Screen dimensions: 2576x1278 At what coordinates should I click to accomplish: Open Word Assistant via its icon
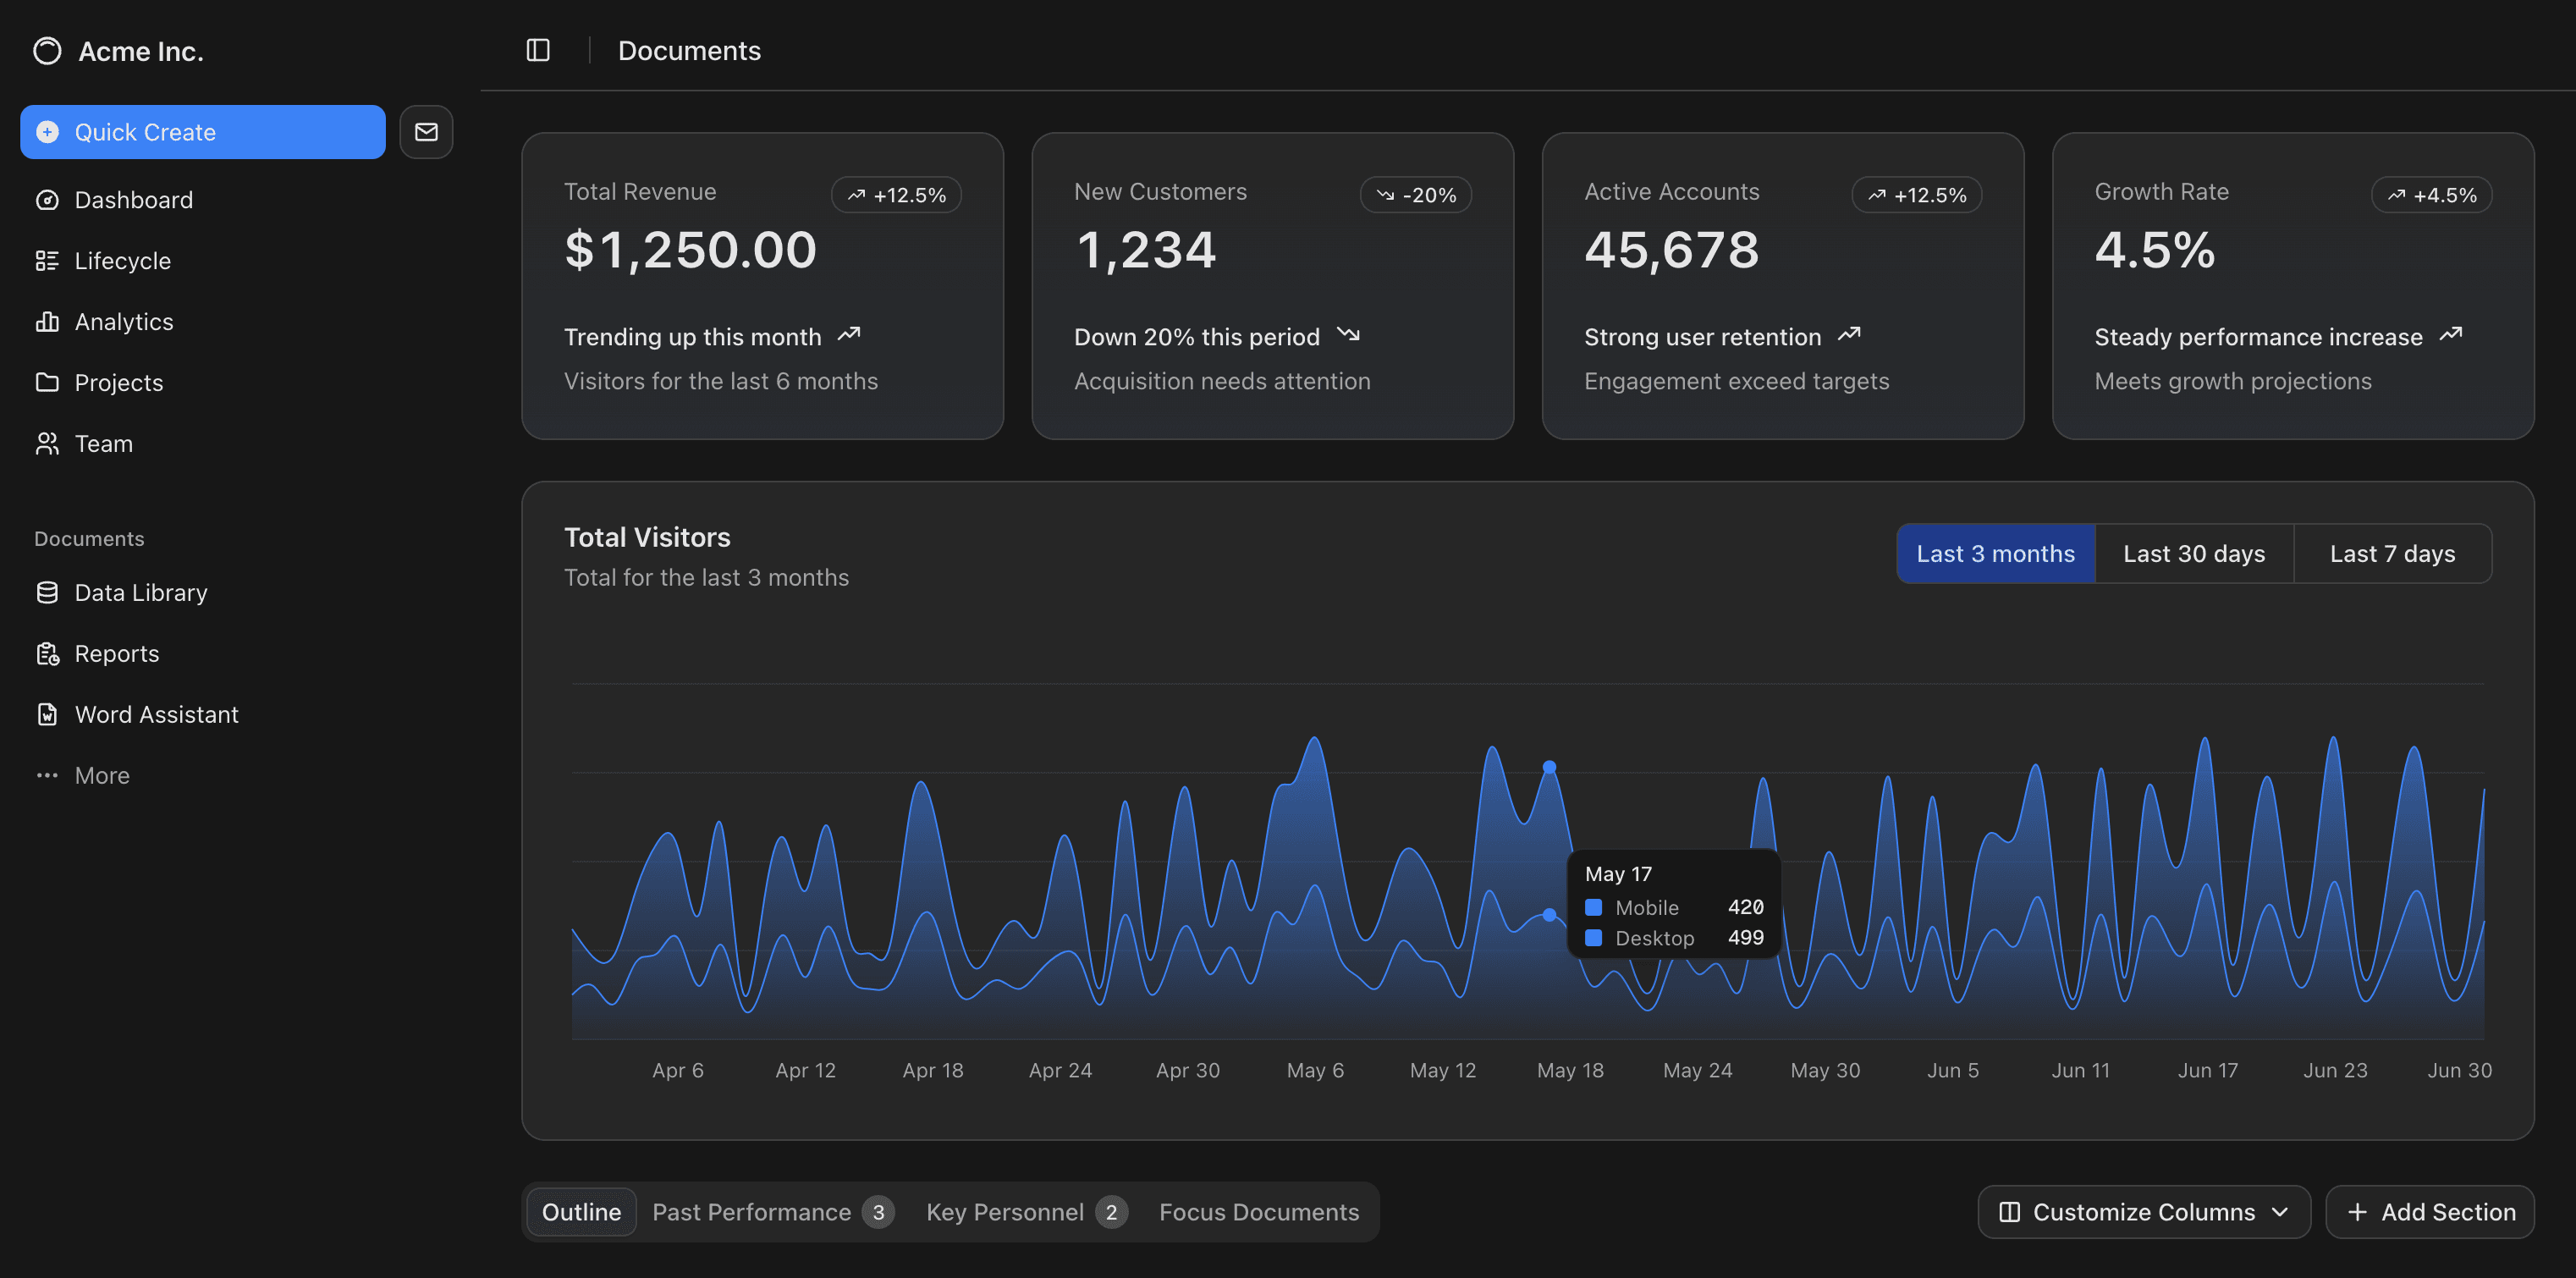[x=47, y=714]
